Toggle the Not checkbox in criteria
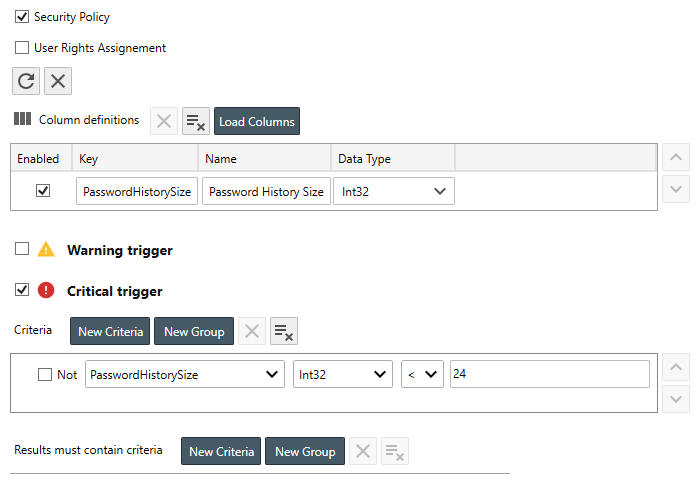The image size is (700, 484). point(44,375)
